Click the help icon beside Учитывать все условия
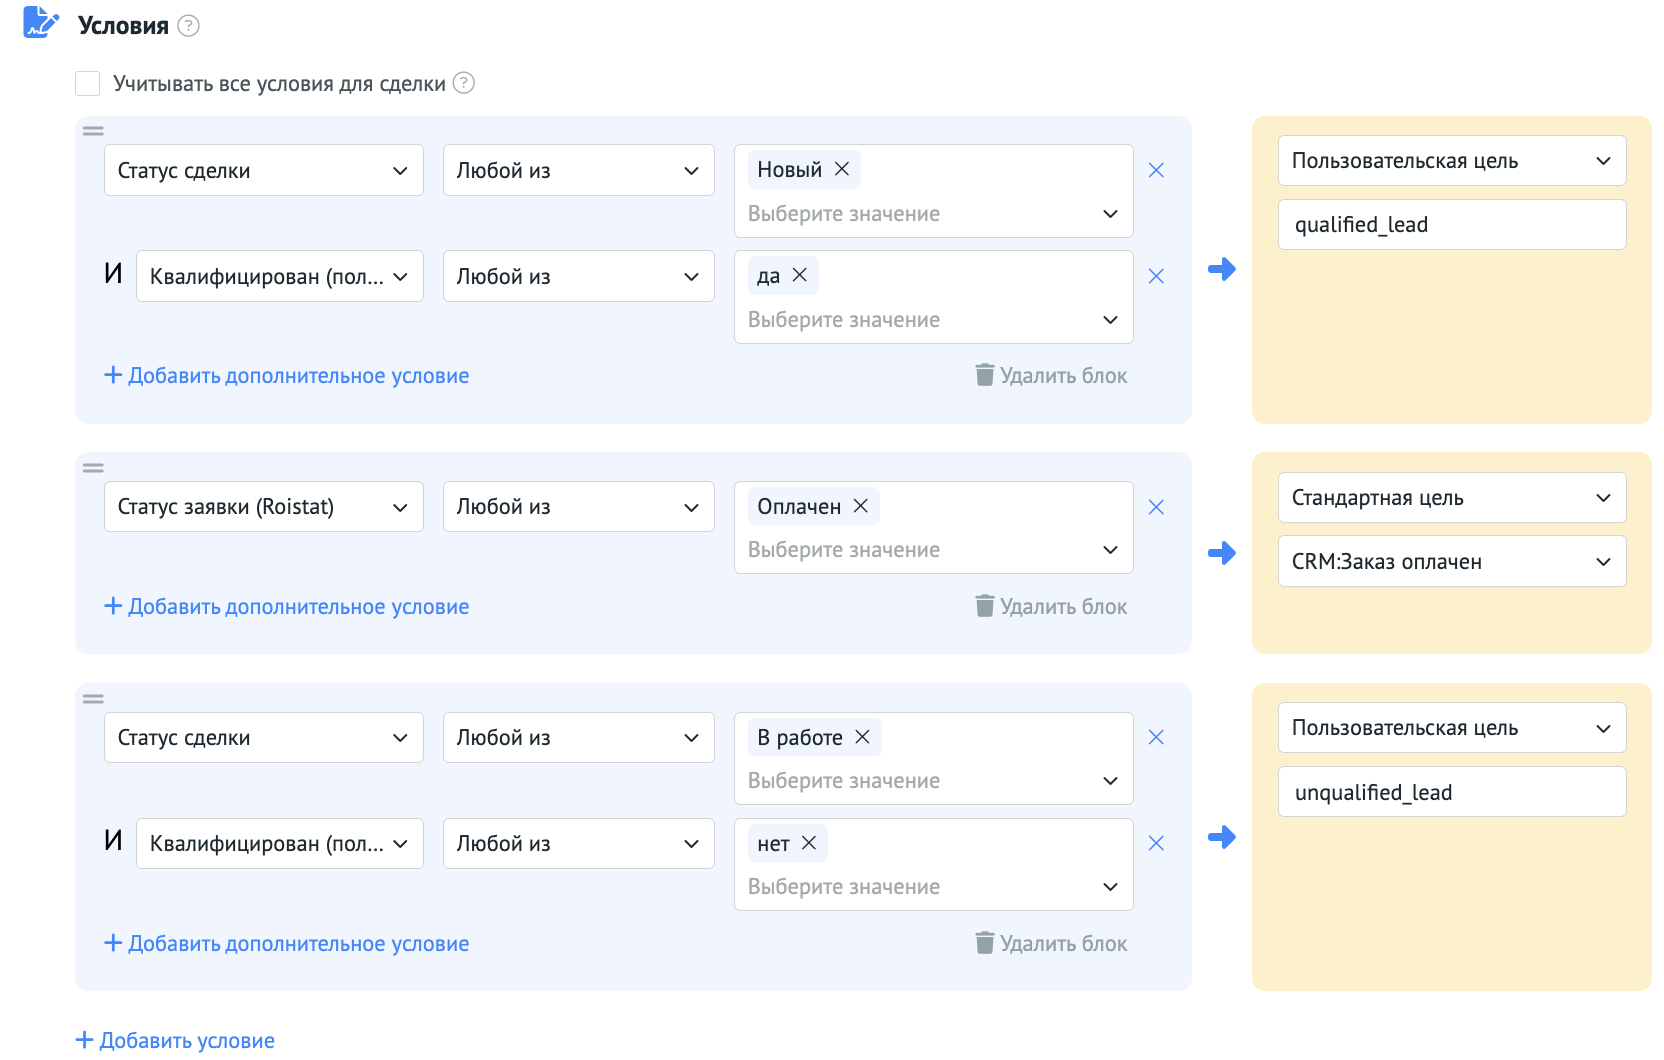The height and width of the screenshot is (1060, 1664). [463, 83]
